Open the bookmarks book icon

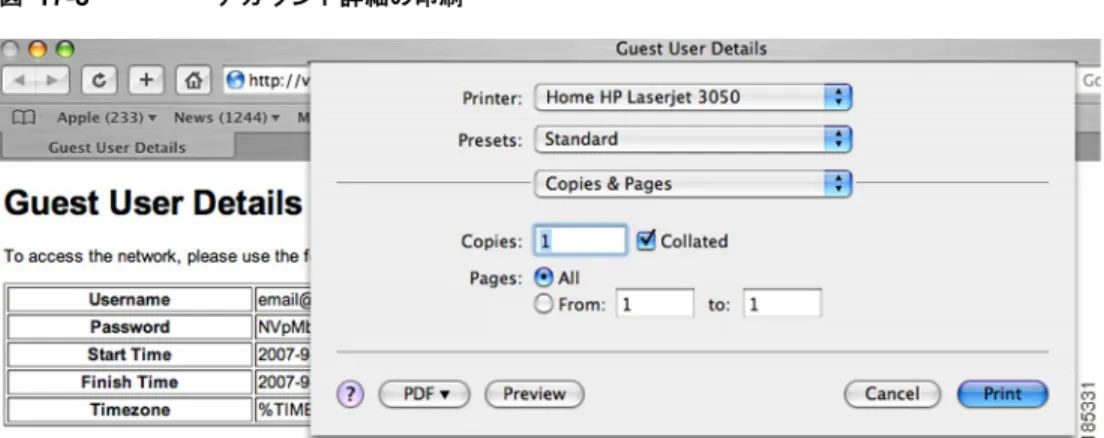point(25,118)
